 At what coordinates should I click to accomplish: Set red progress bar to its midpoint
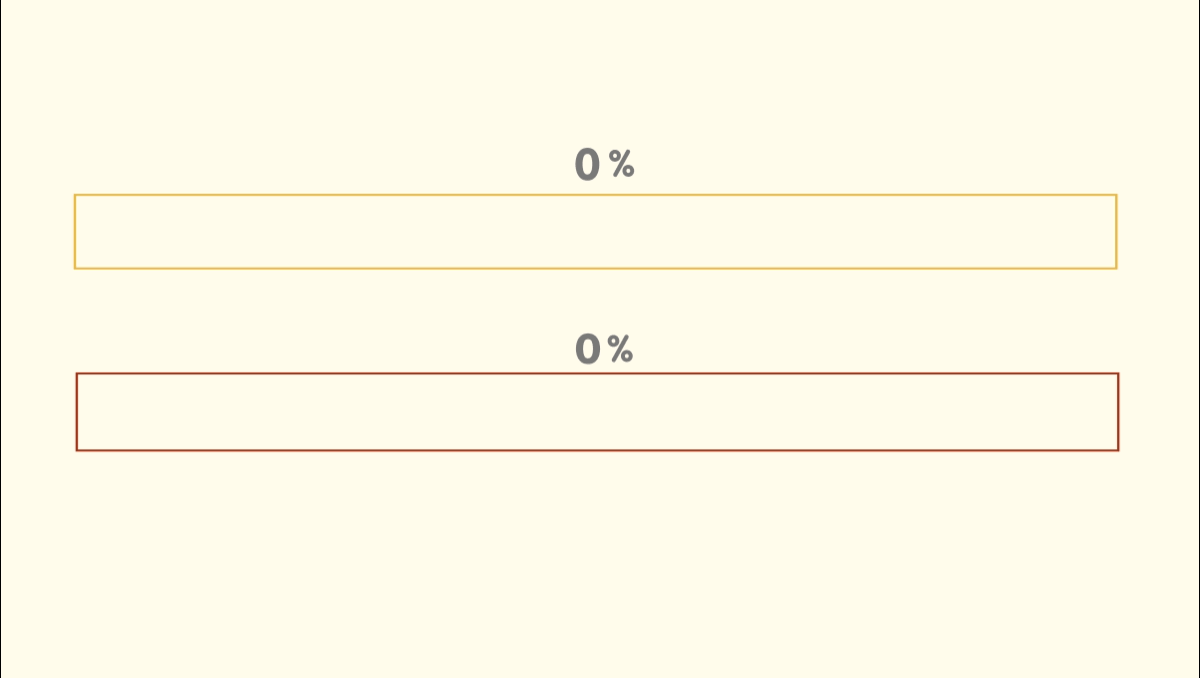pyautogui.click(x=597, y=412)
